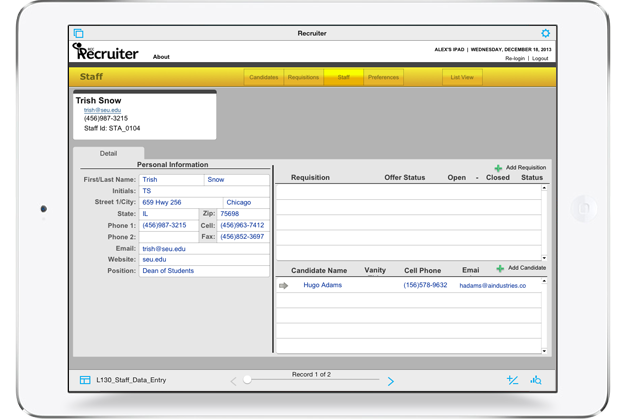Click the State field IL
The image size is (622, 420).
coord(169,214)
